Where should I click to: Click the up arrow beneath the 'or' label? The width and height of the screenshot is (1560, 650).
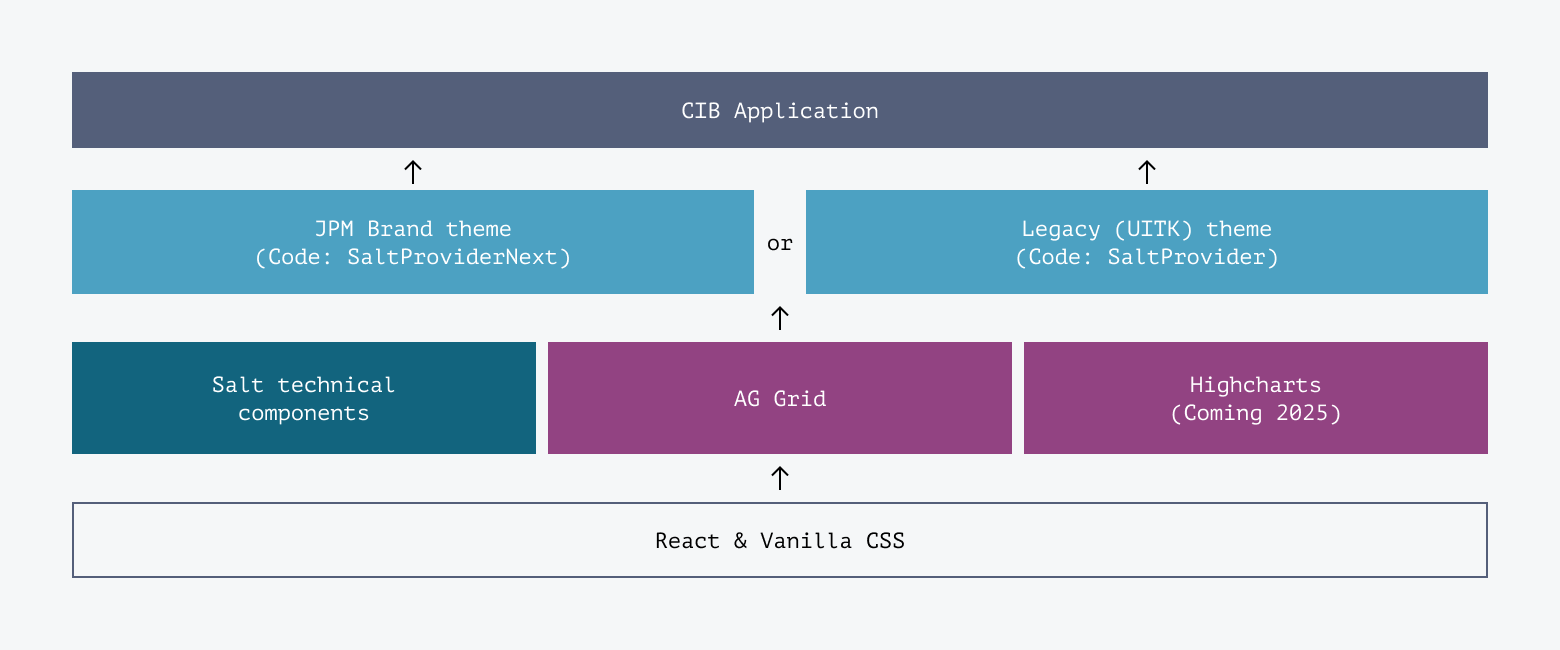(780, 318)
